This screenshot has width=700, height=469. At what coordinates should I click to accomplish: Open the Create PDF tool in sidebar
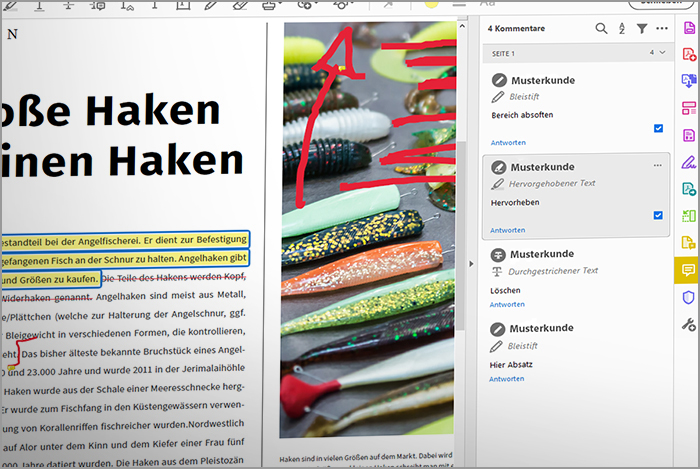pos(688,54)
